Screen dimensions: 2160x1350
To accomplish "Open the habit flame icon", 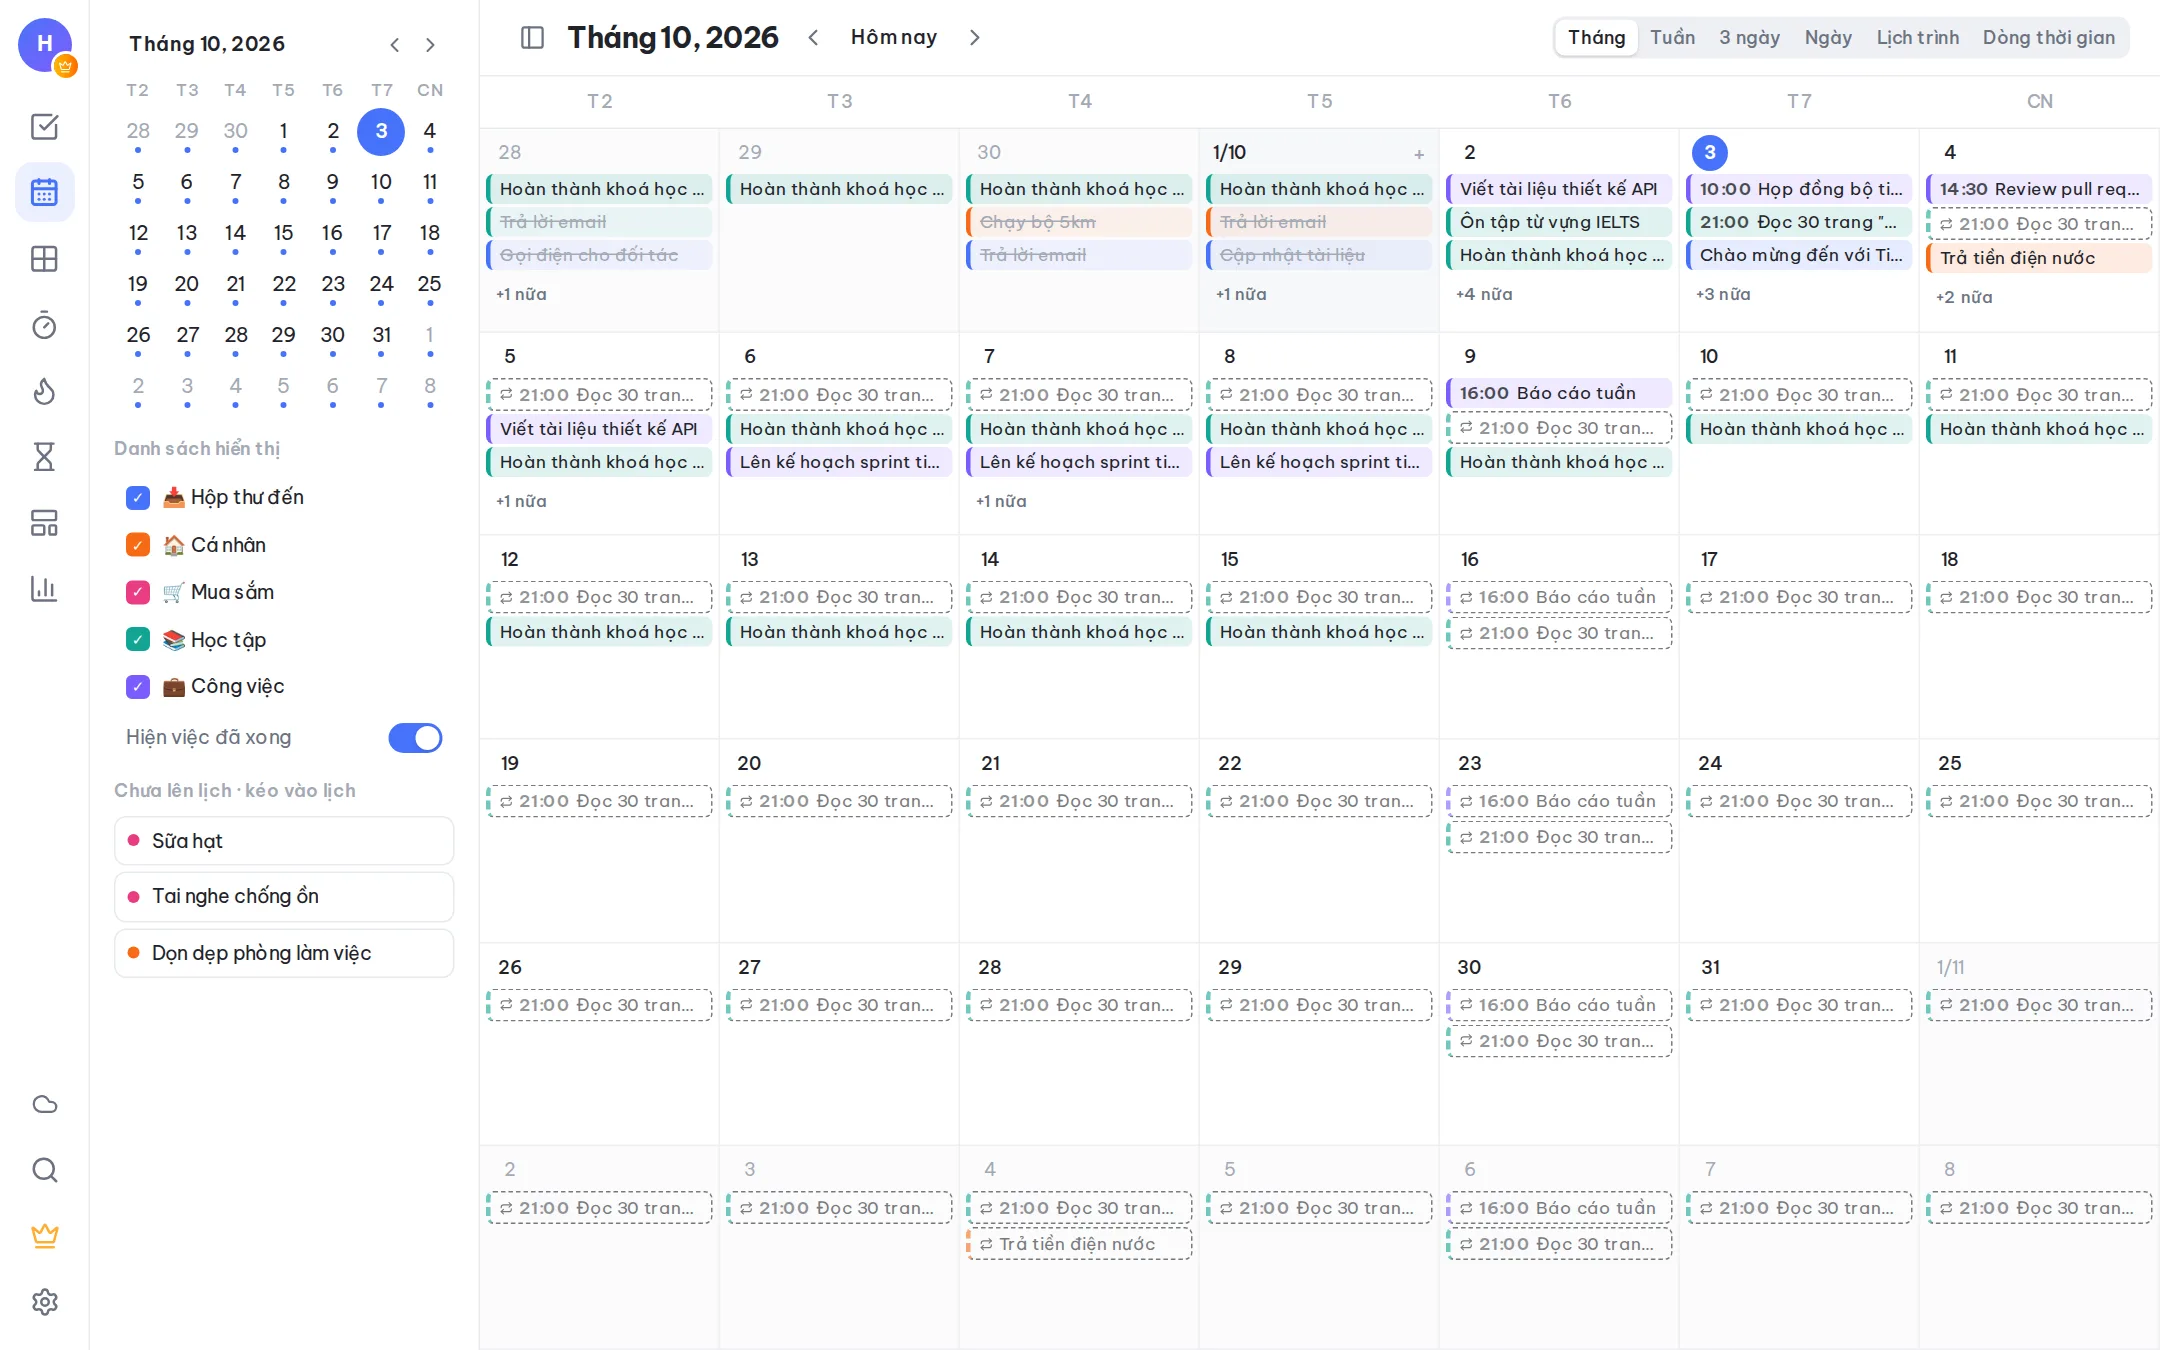I will pyautogui.click(x=44, y=391).
